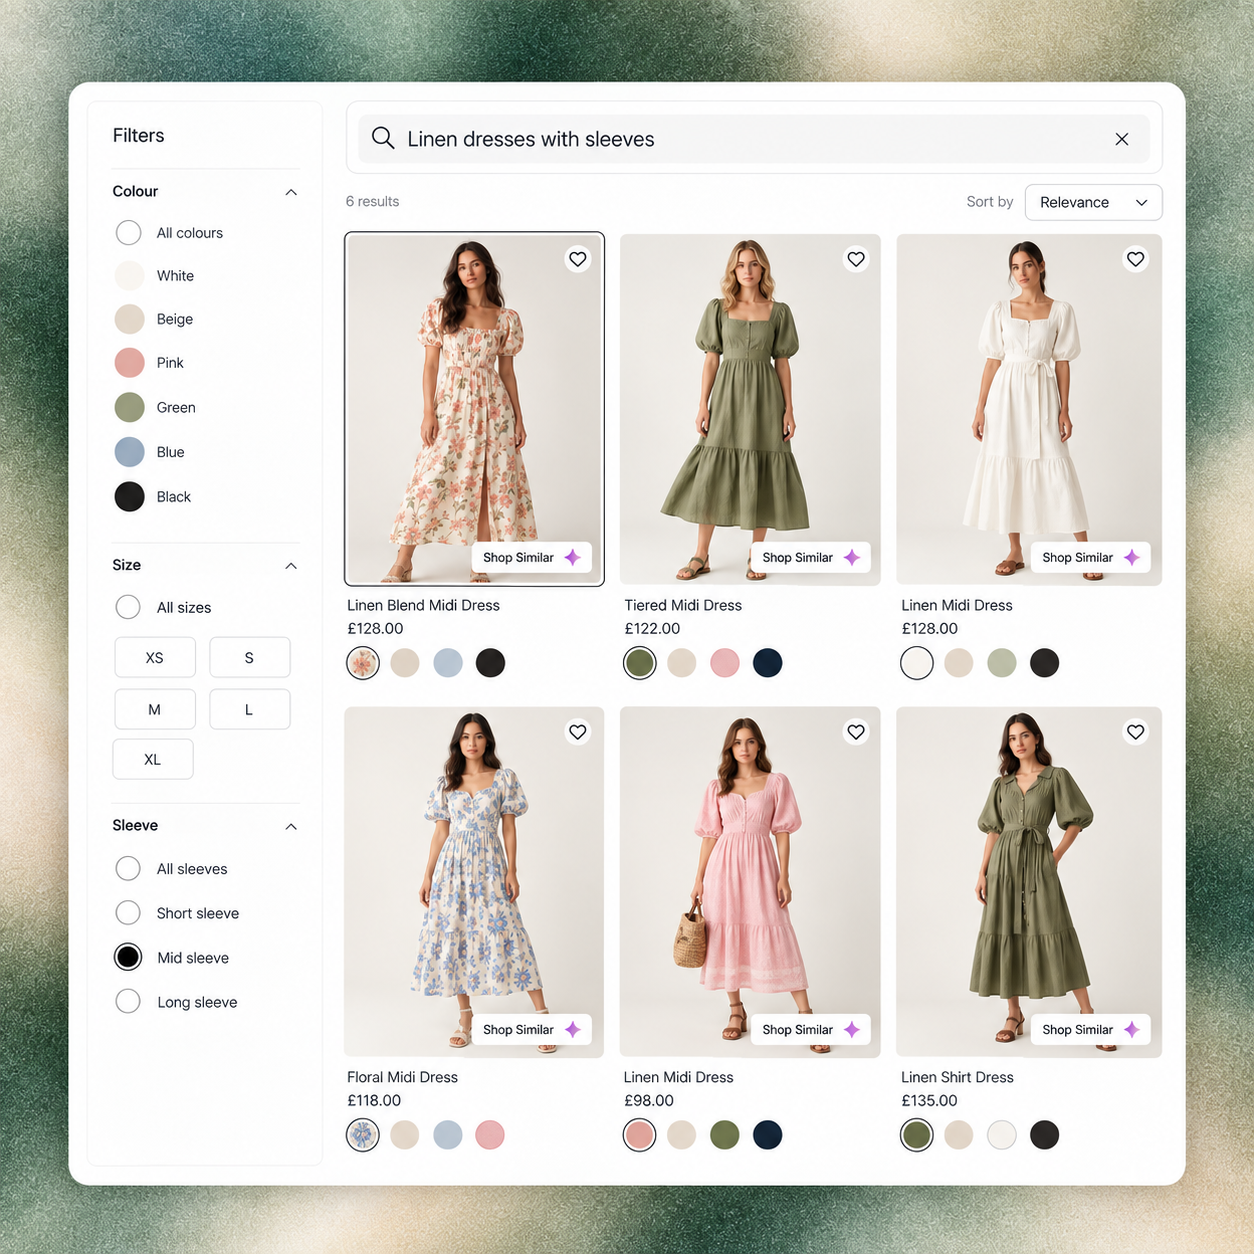Collapse the Colour filter section

pyautogui.click(x=291, y=192)
